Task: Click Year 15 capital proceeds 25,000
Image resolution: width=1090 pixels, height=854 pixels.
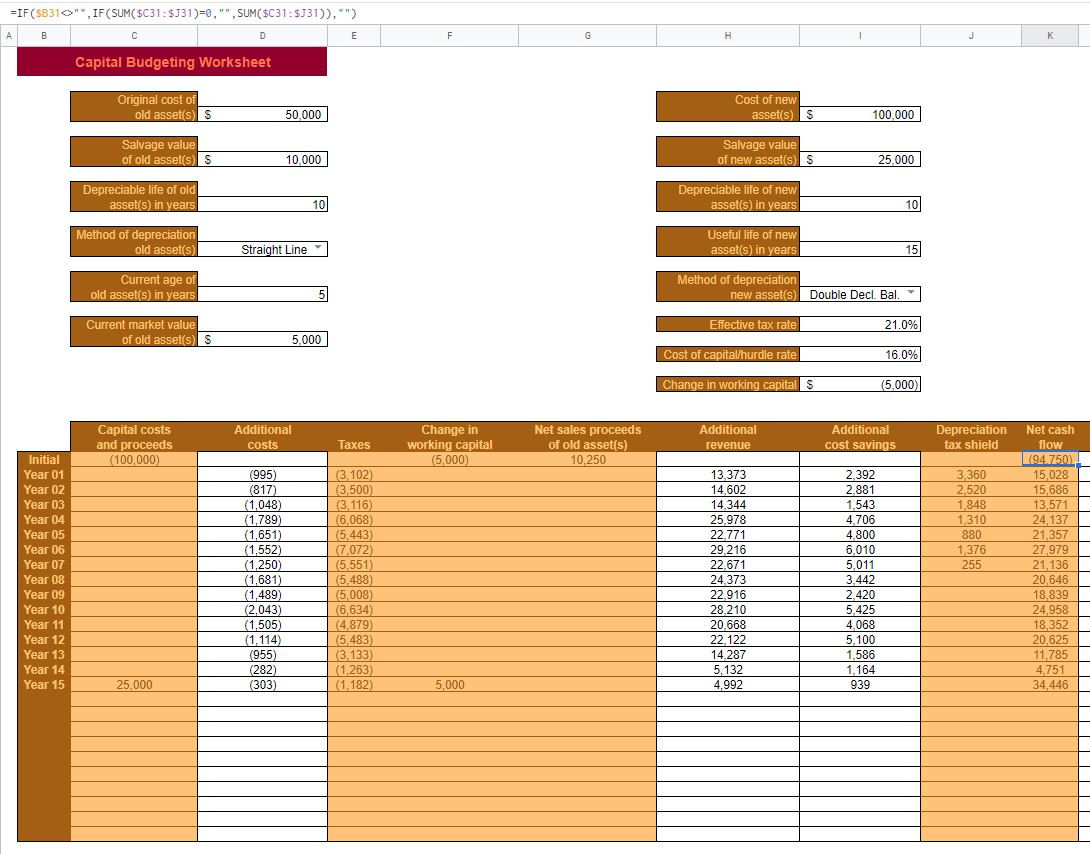Action: 134,685
